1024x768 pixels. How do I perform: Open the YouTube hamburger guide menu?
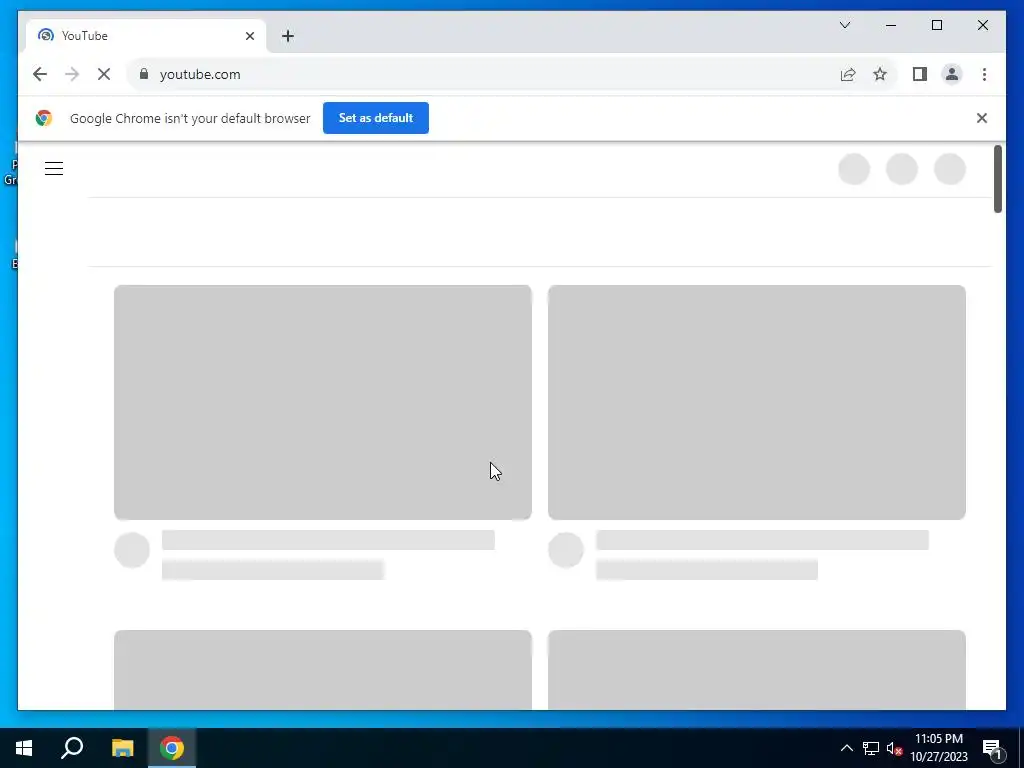[x=54, y=168]
